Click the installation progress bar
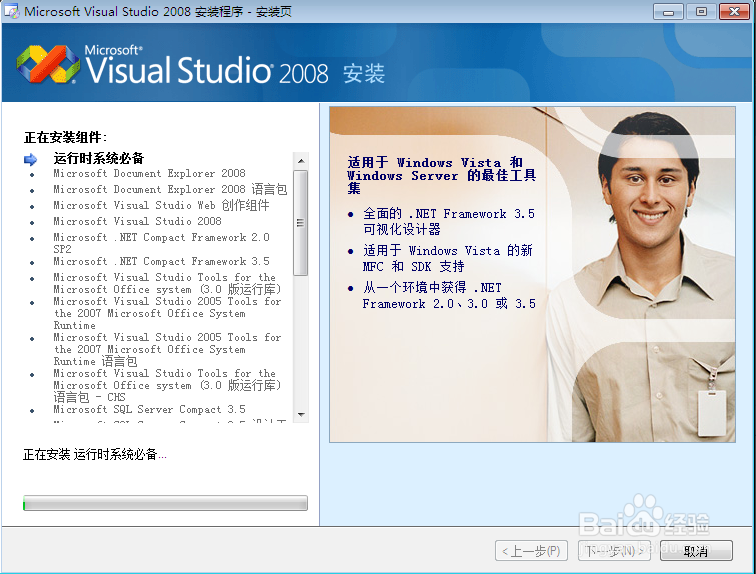756x574 pixels. pyautogui.click(x=165, y=503)
